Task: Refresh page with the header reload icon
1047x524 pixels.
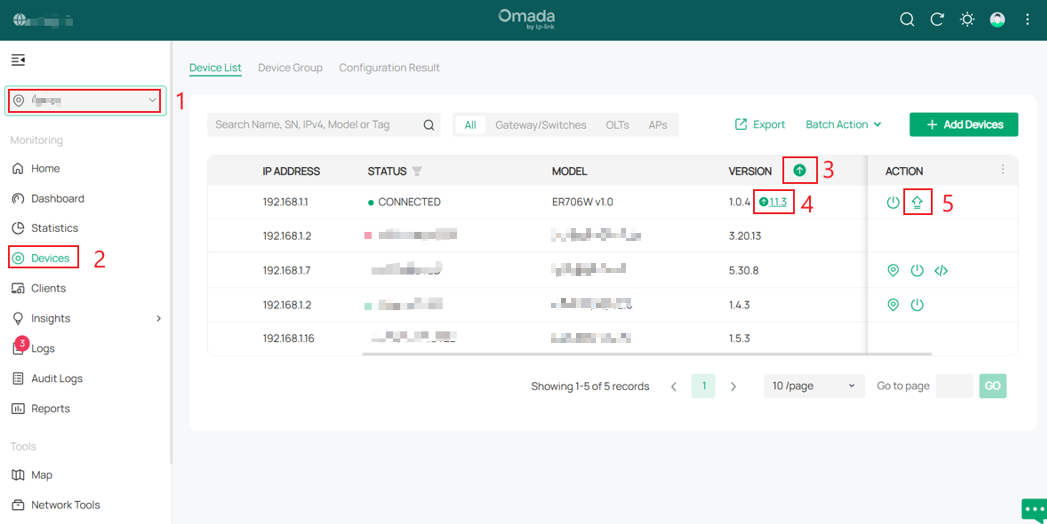Action: (x=937, y=20)
